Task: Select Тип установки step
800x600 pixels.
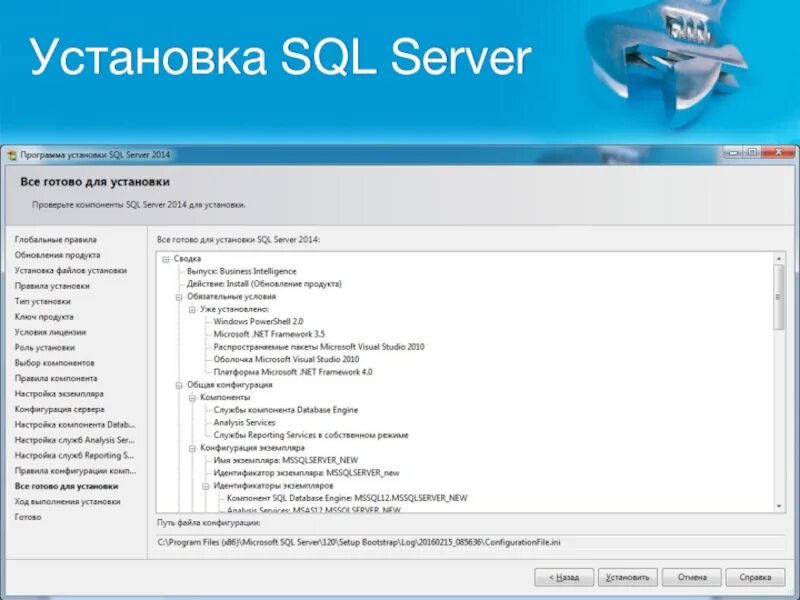Action: (x=43, y=301)
